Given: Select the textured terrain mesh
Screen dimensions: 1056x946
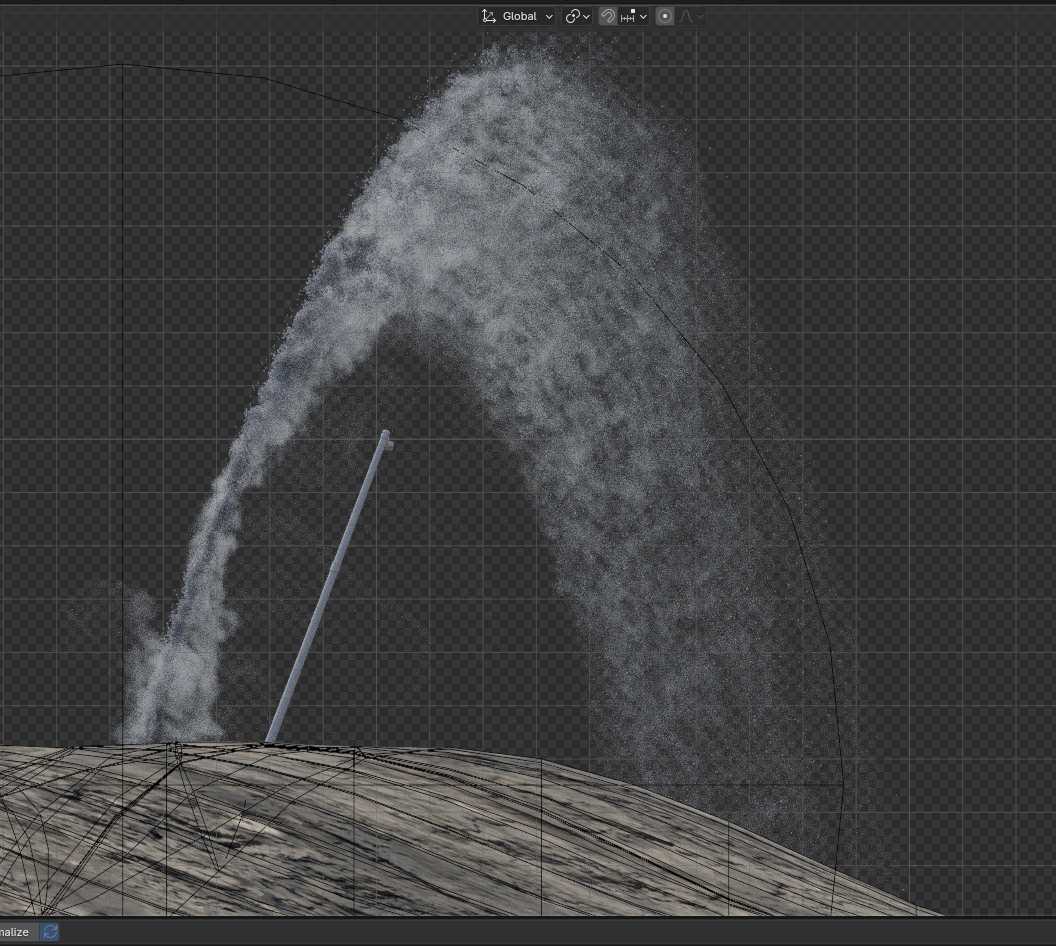Looking at the screenshot, I should tap(400, 840).
